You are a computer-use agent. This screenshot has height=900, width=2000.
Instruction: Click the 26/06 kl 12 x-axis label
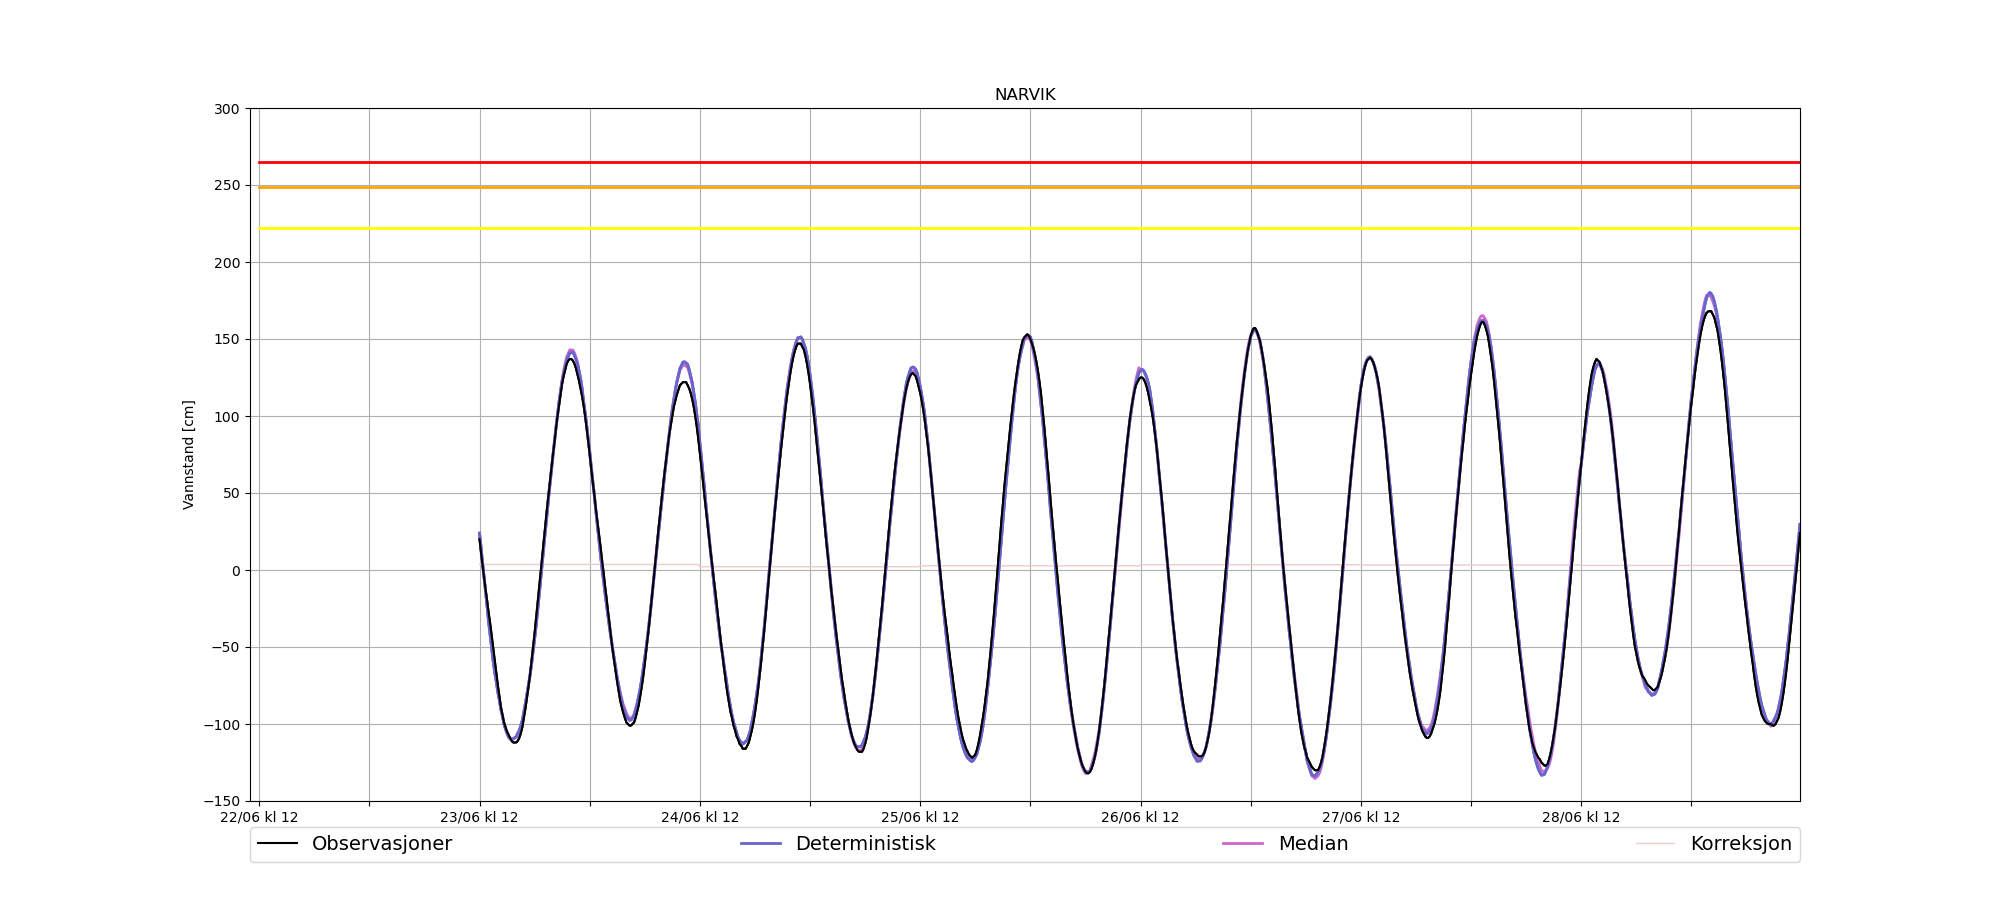[x=1140, y=817]
